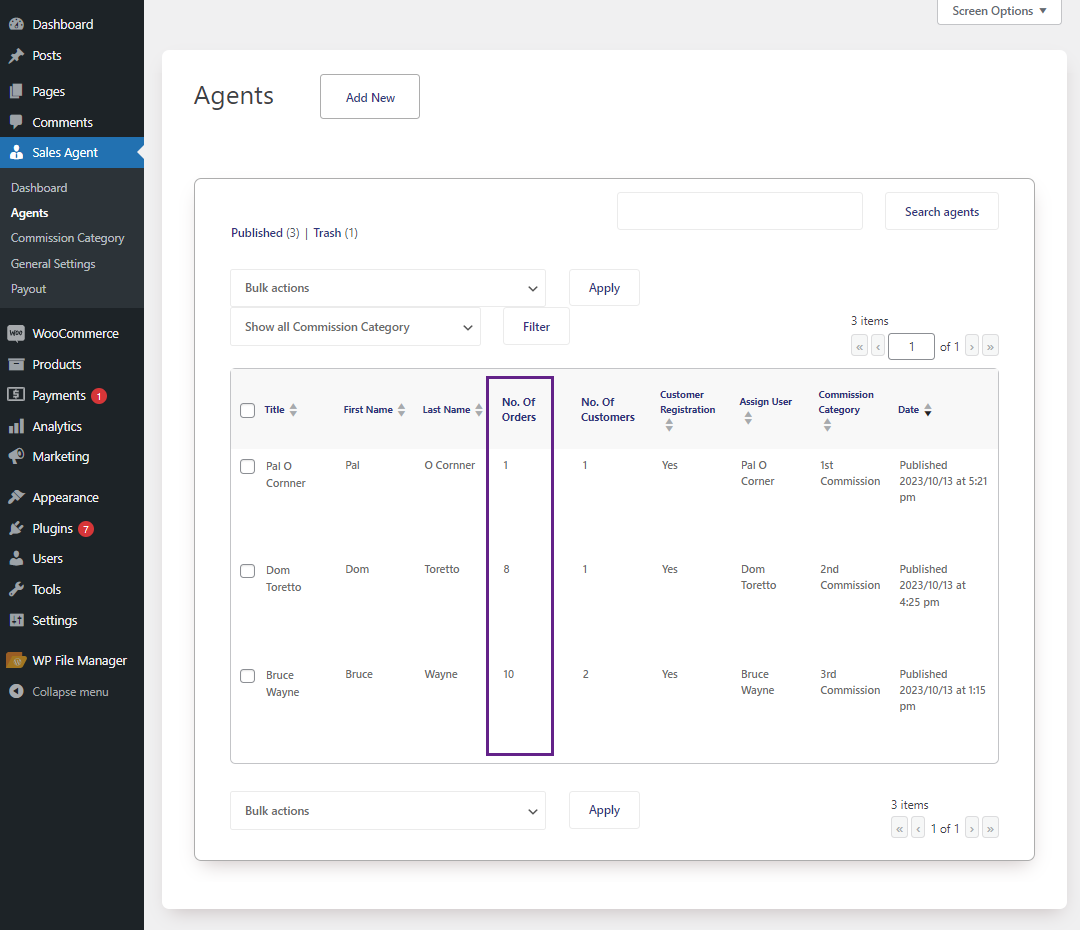
Task: Open the Analytics bar-chart icon
Action: click(16, 426)
